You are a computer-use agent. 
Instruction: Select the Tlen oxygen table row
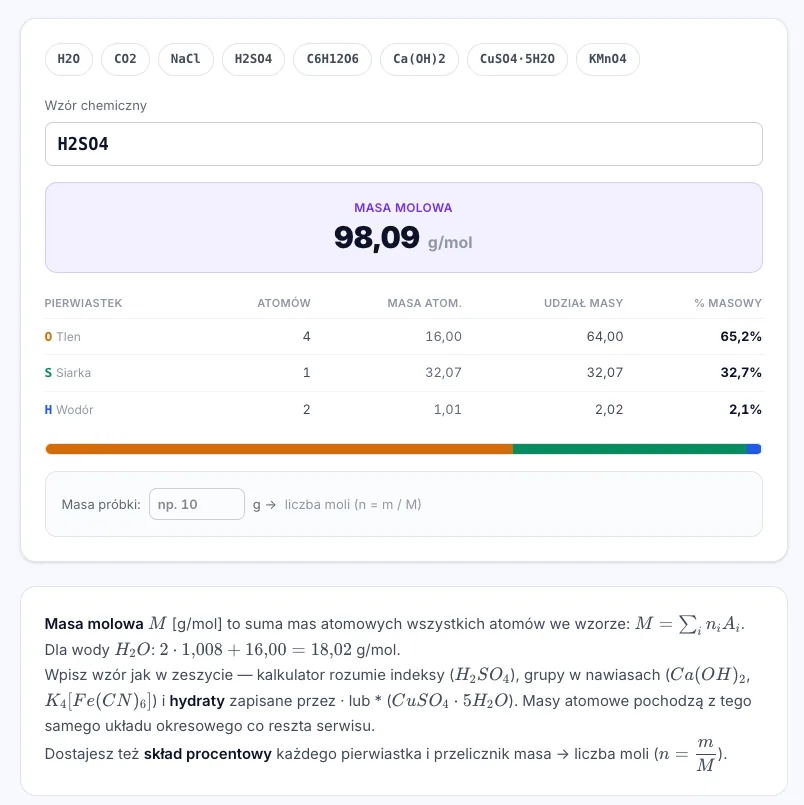404,337
